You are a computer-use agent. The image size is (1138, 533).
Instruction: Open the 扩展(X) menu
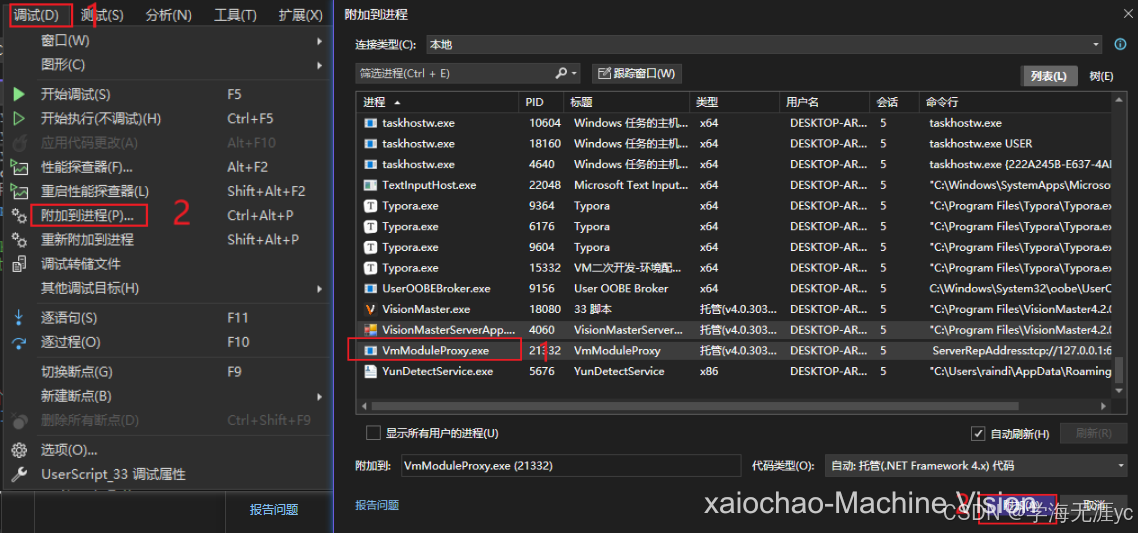300,15
